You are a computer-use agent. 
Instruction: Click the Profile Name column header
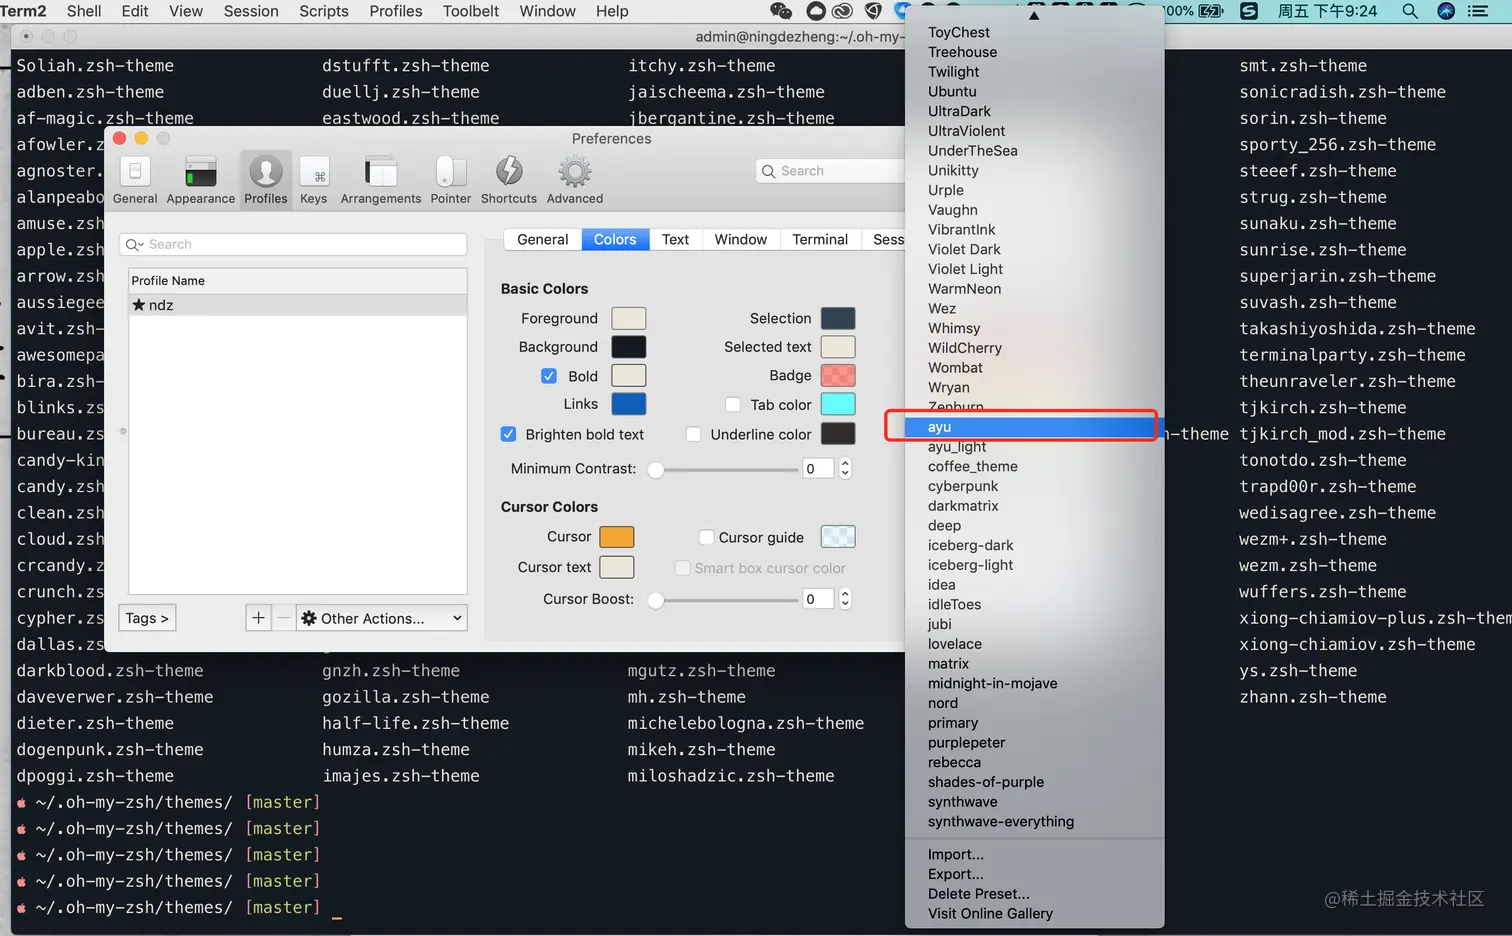(x=298, y=281)
